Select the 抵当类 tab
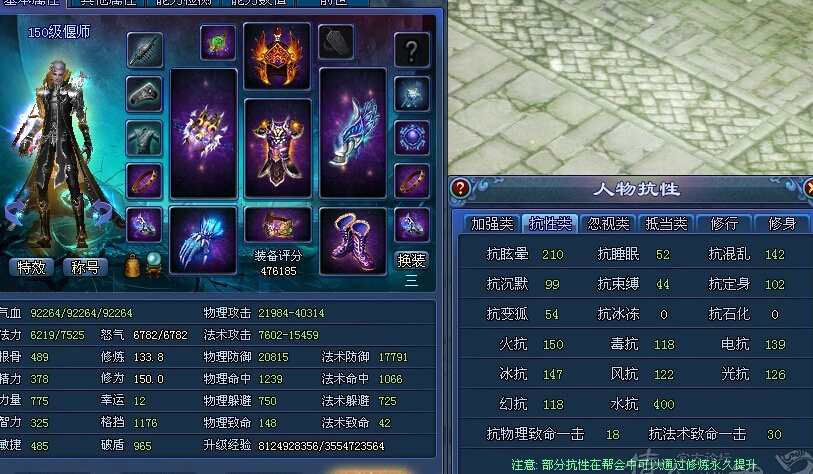 point(666,224)
